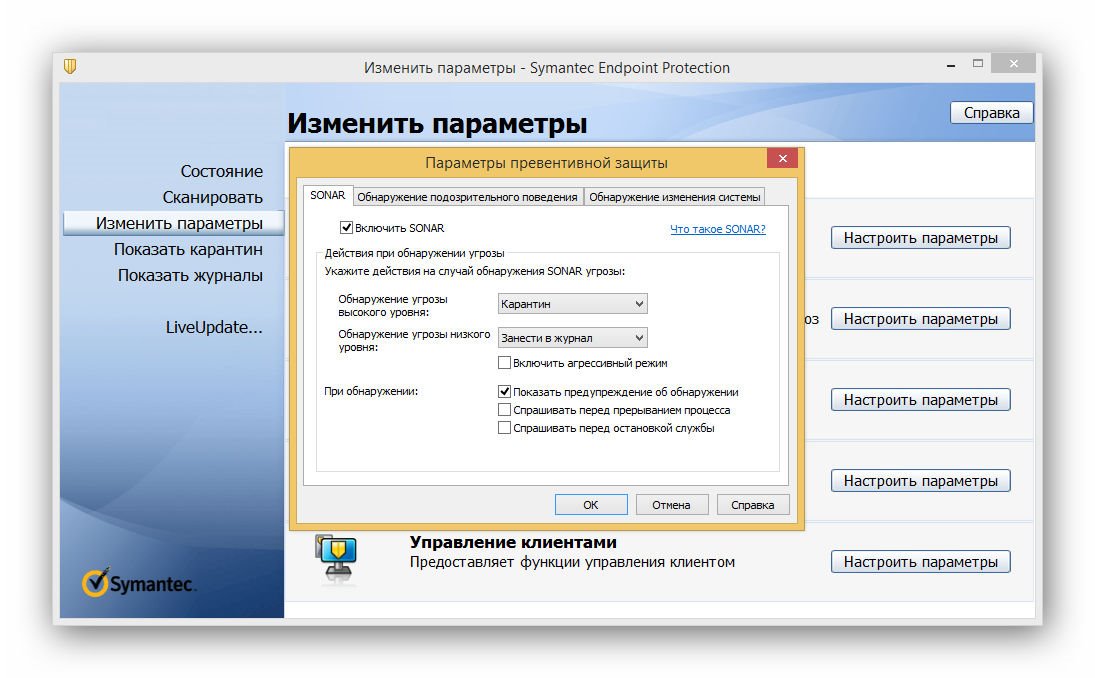This screenshot has height=678, width=1095.
Task: Toggle the Включить SONAR checkbox
Action: point(347,228)
